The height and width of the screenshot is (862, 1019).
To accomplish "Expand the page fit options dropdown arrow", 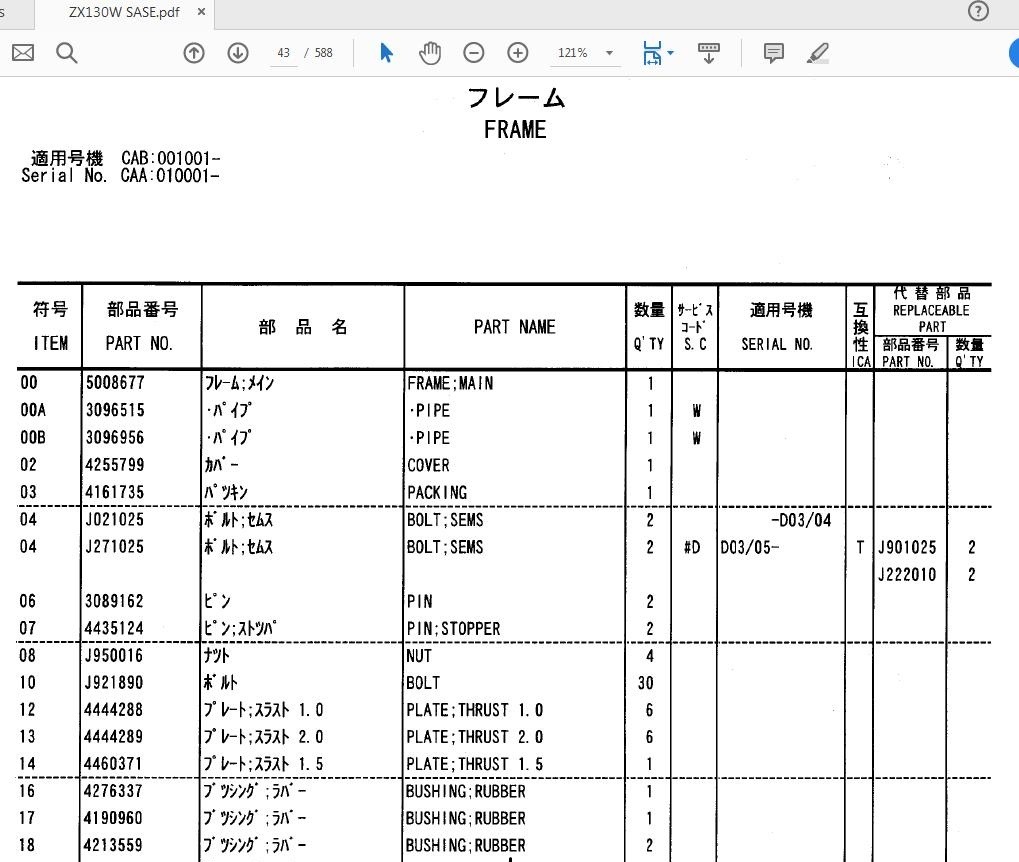I will coord(669,52).
